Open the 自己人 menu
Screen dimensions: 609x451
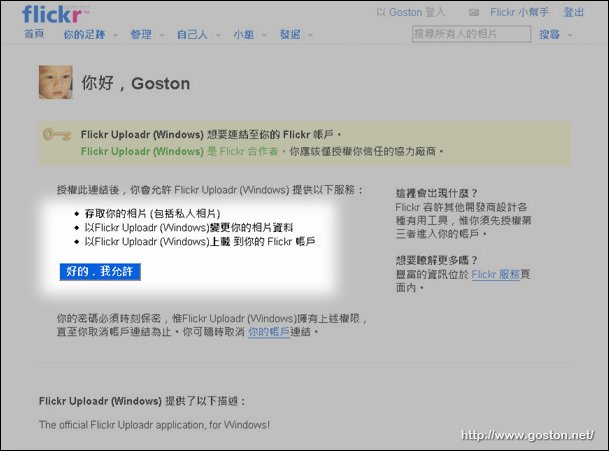(192, 35)
